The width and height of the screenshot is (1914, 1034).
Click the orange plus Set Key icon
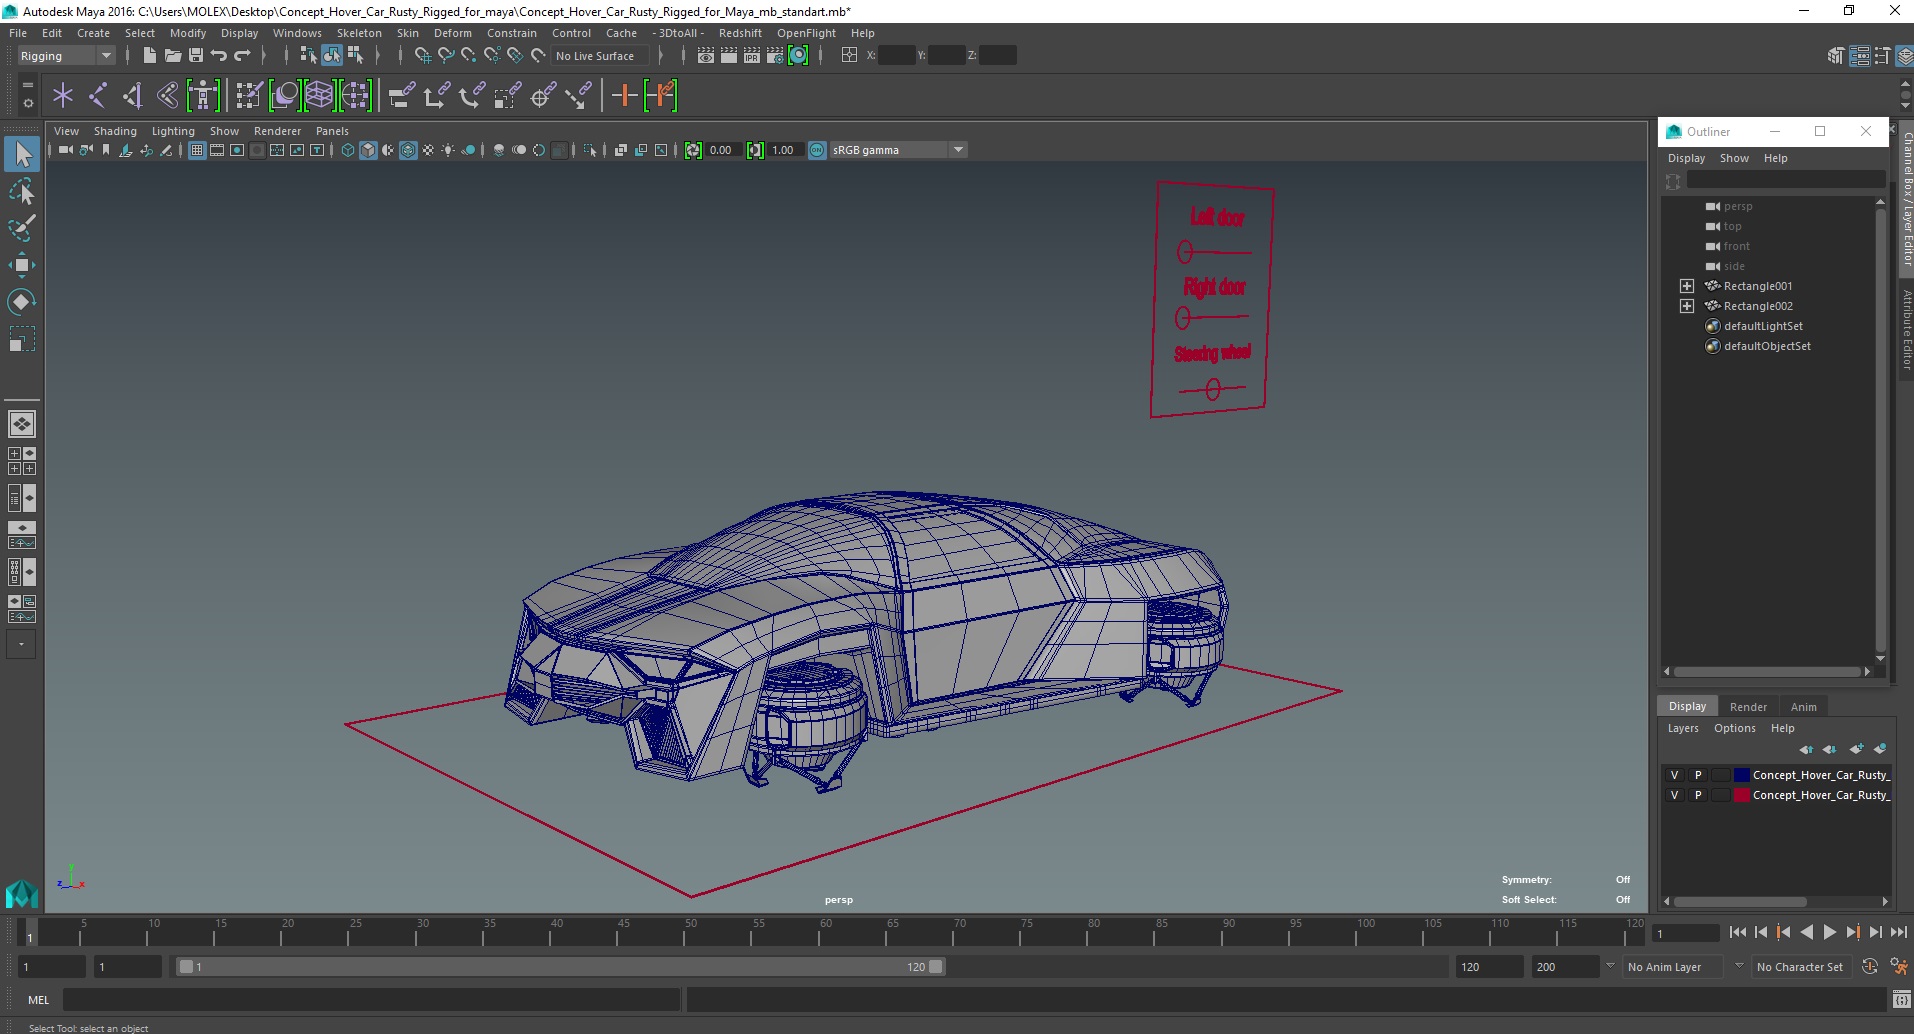(x=624, y=96)
